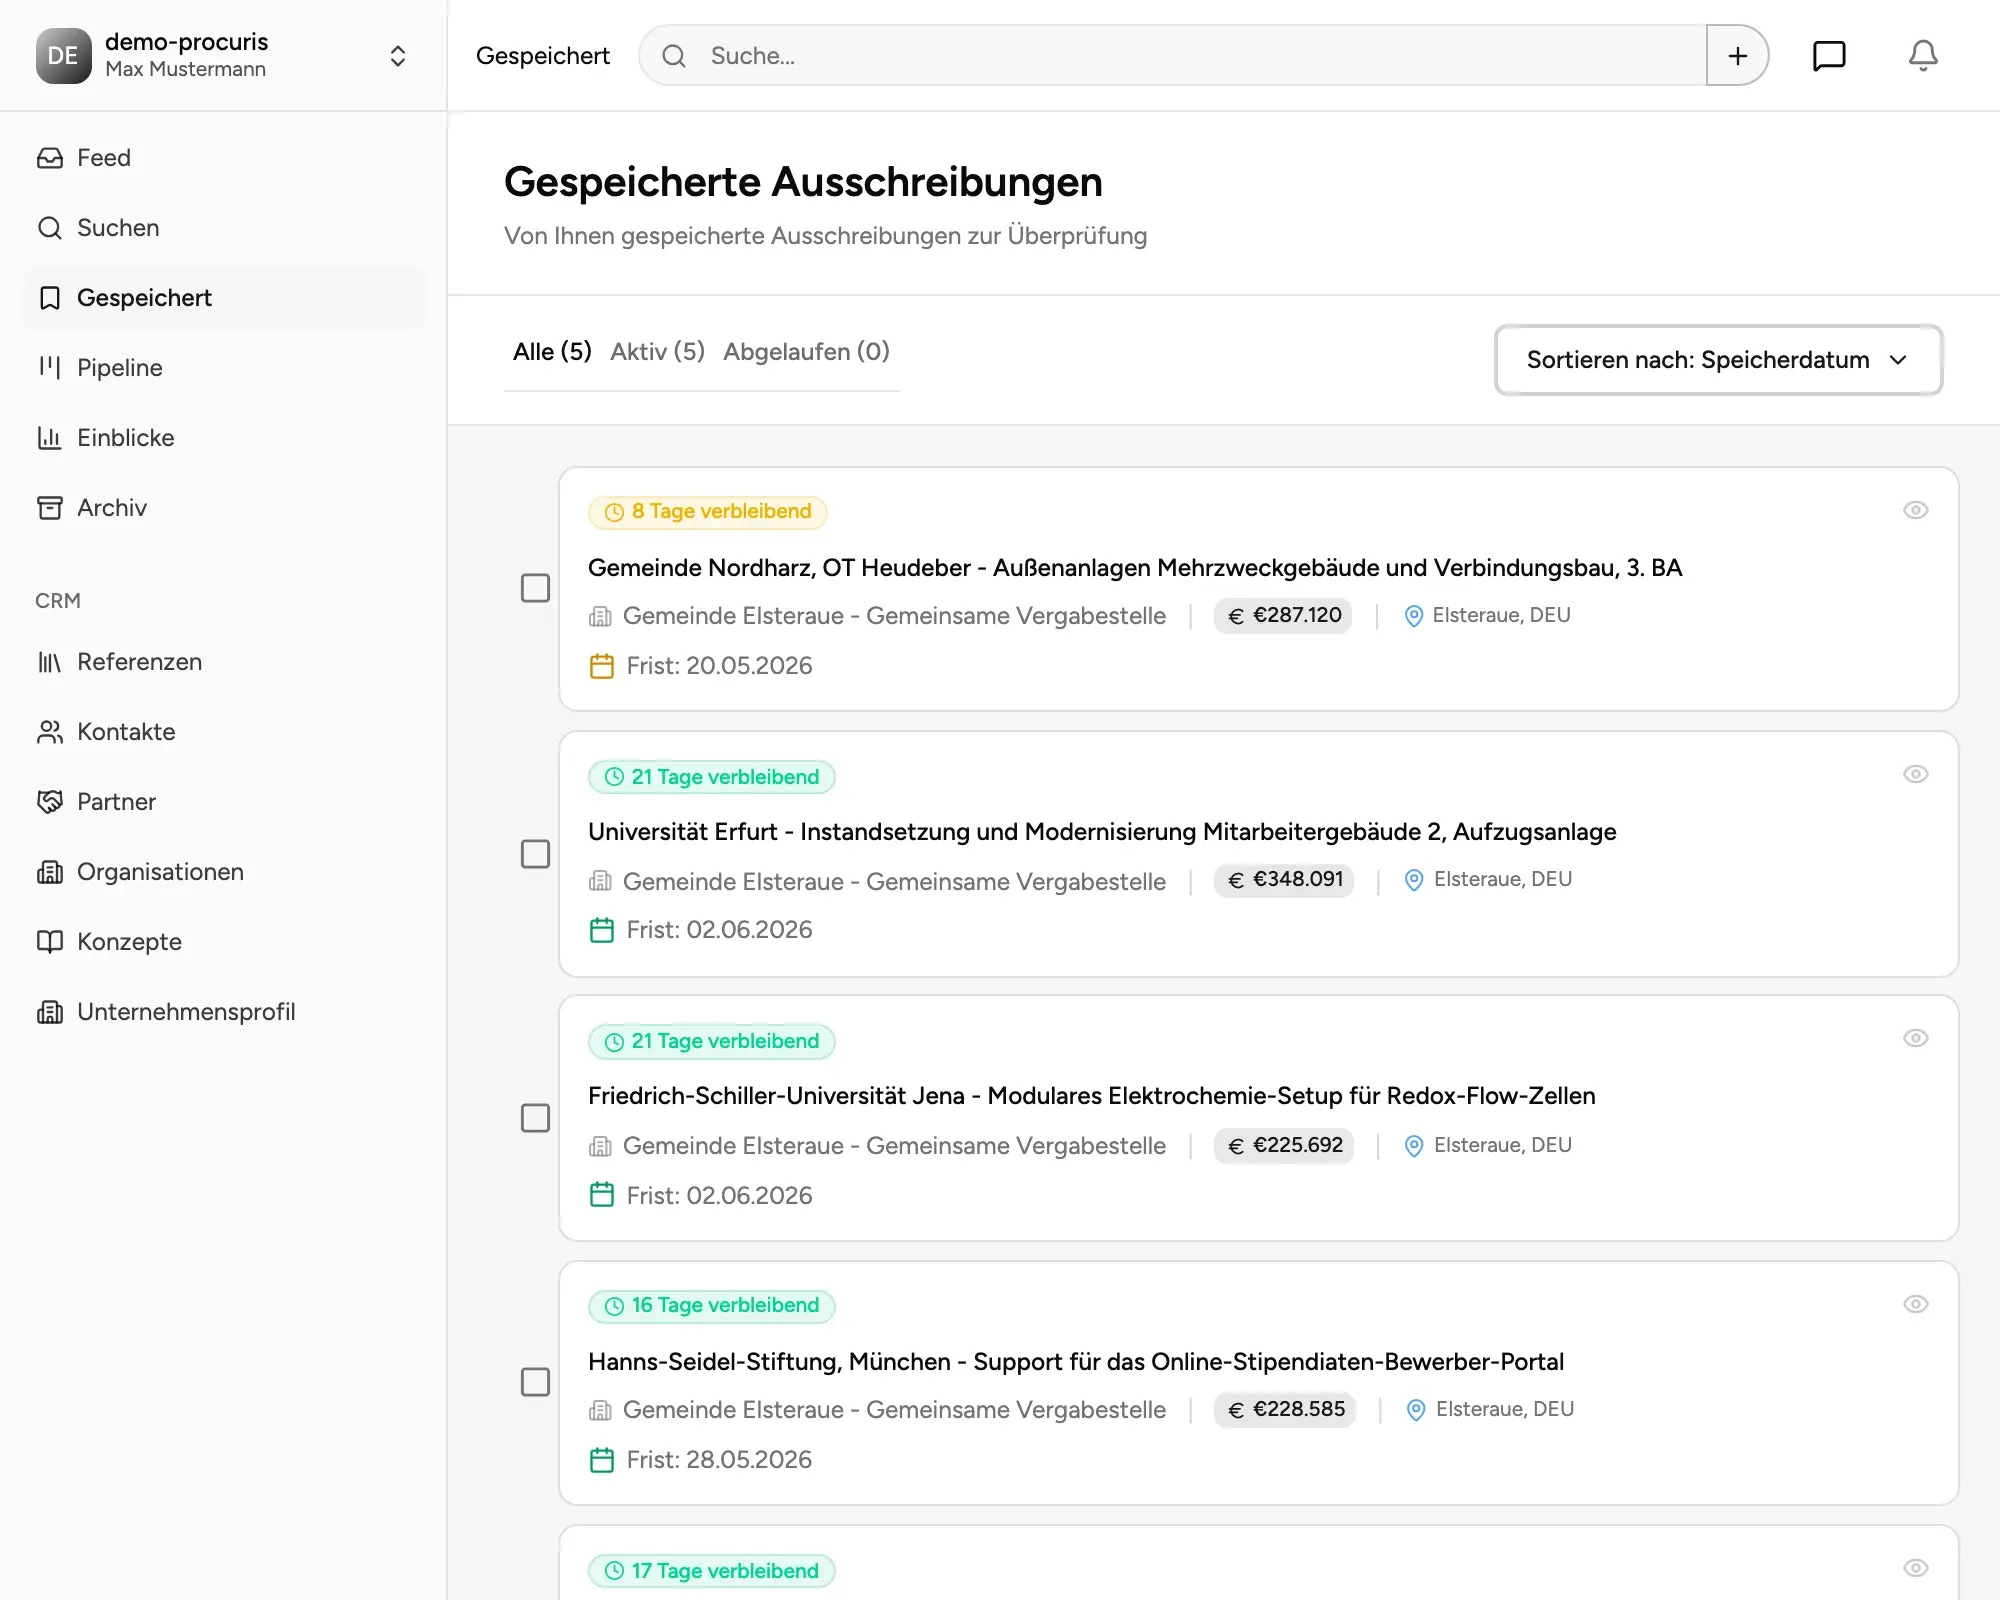
Task: Open Sortieren nach: Speicherdatum dropdown
Action: tap(1718, 360)
